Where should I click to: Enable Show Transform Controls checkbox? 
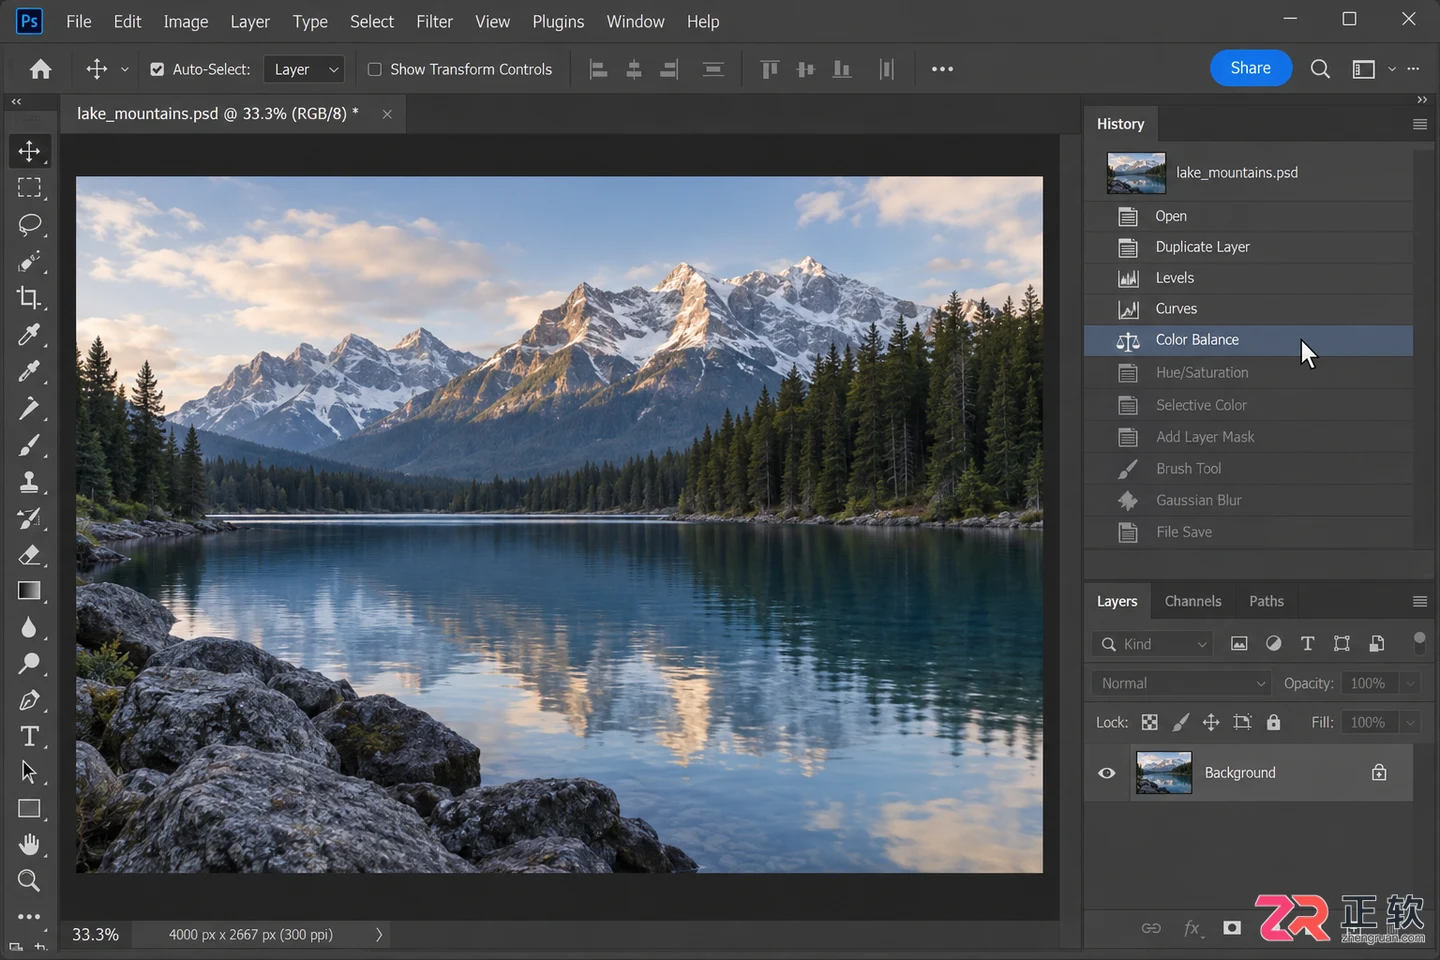[x=375, y=69]
